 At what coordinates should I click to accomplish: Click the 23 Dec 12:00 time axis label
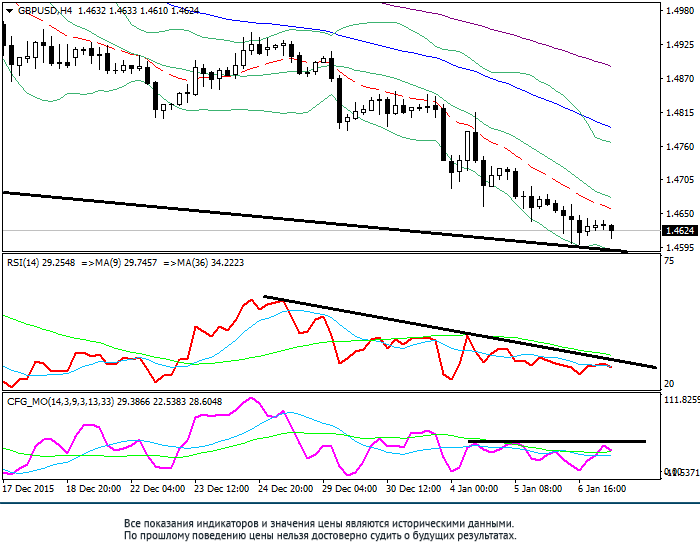click(221, 489)
